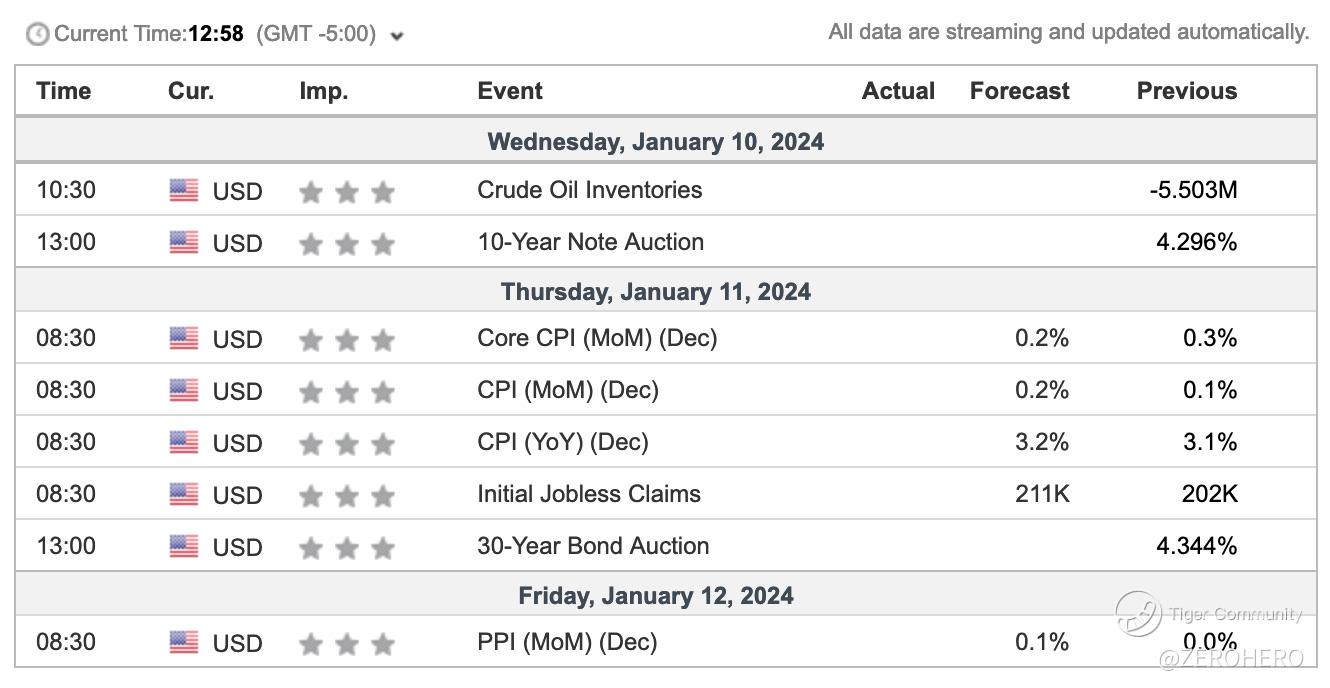Open the PPI (MoM) (Dec) event

click(x=567, y=642)
